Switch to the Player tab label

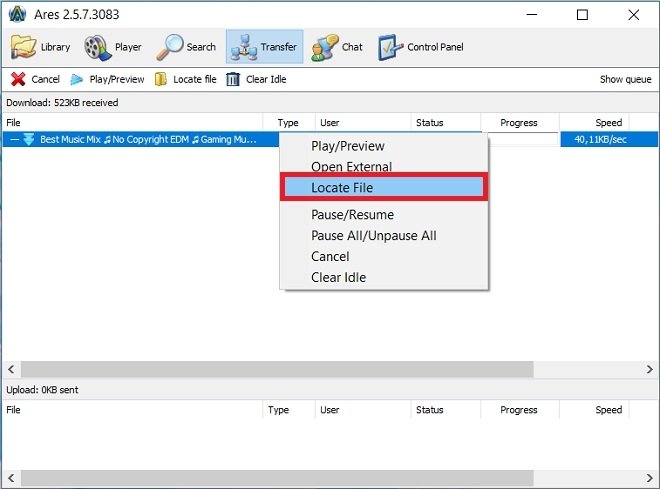tap(128, 47)
